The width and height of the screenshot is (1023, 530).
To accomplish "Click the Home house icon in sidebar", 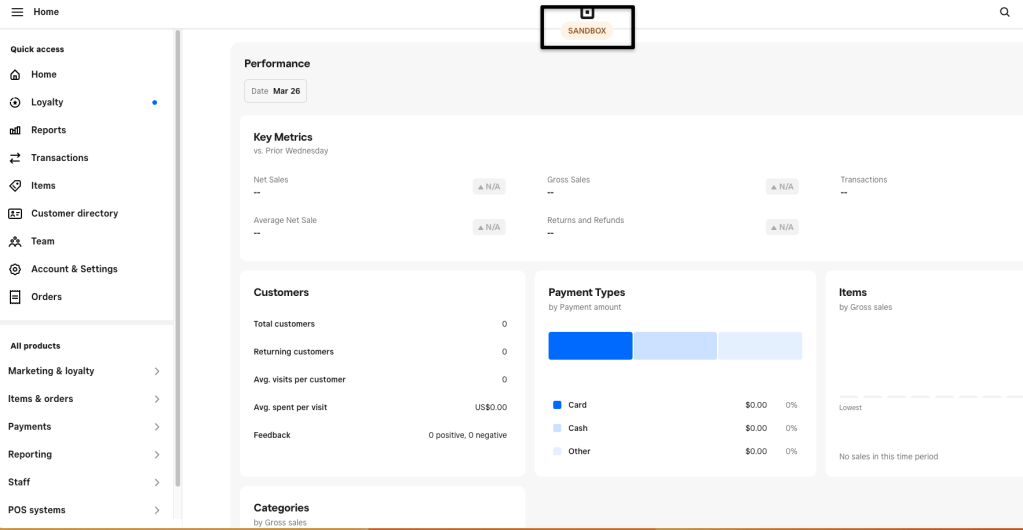I will [x=15, y=75].
